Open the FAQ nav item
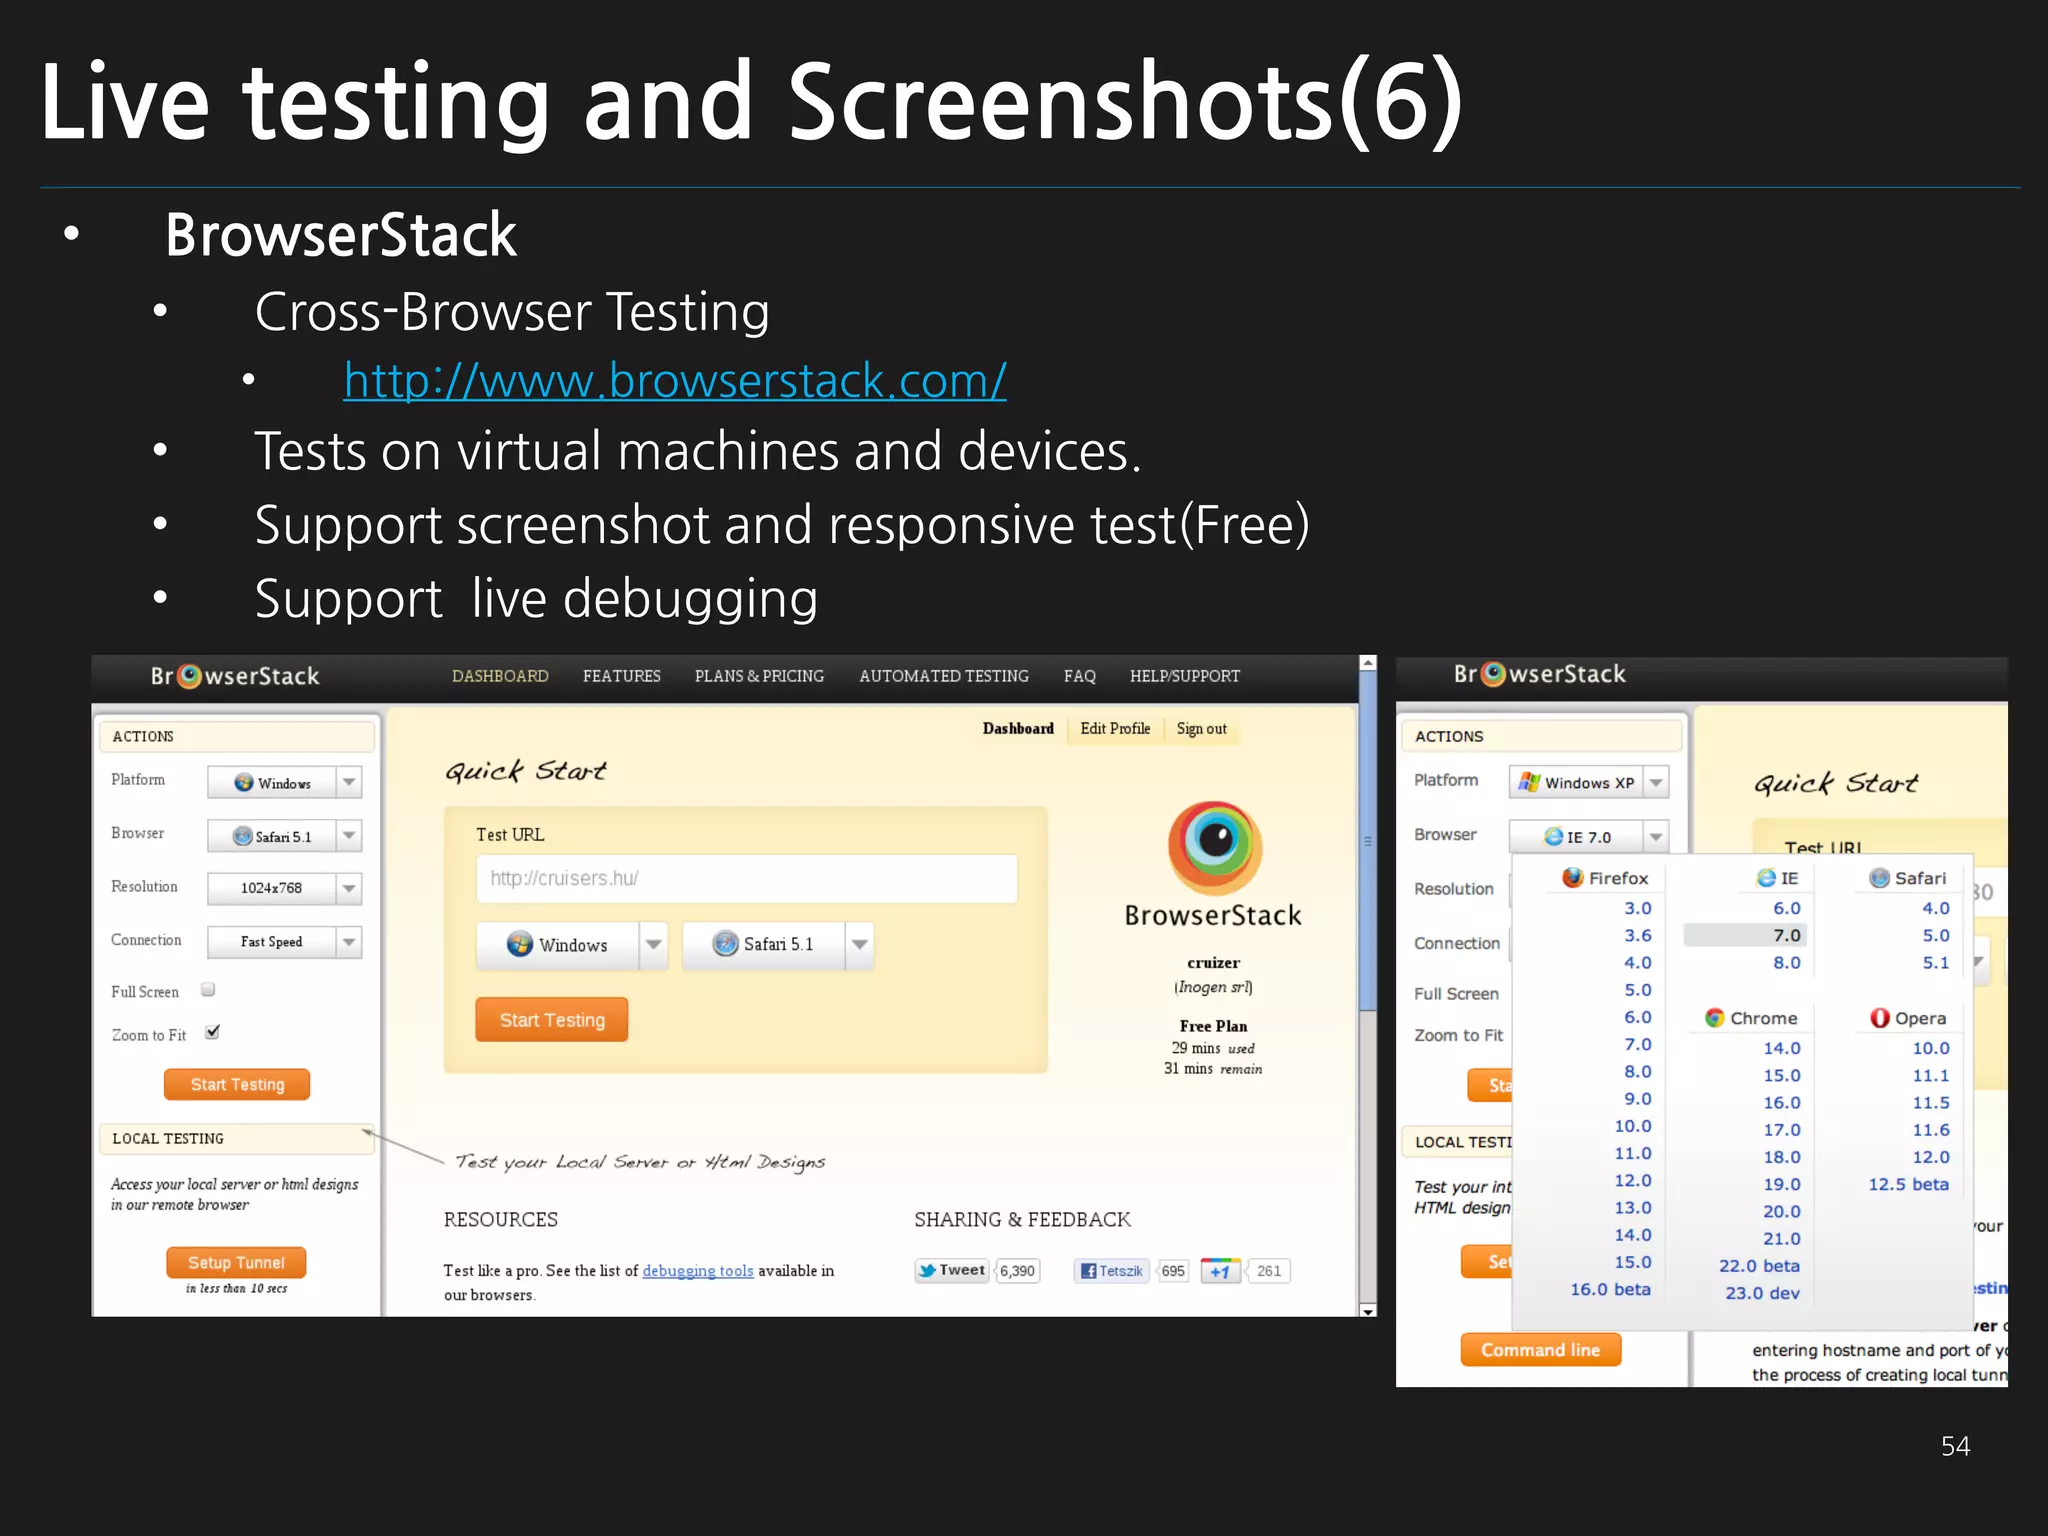Viewport: 2048px width, 1536px height. coord(1080,676)
